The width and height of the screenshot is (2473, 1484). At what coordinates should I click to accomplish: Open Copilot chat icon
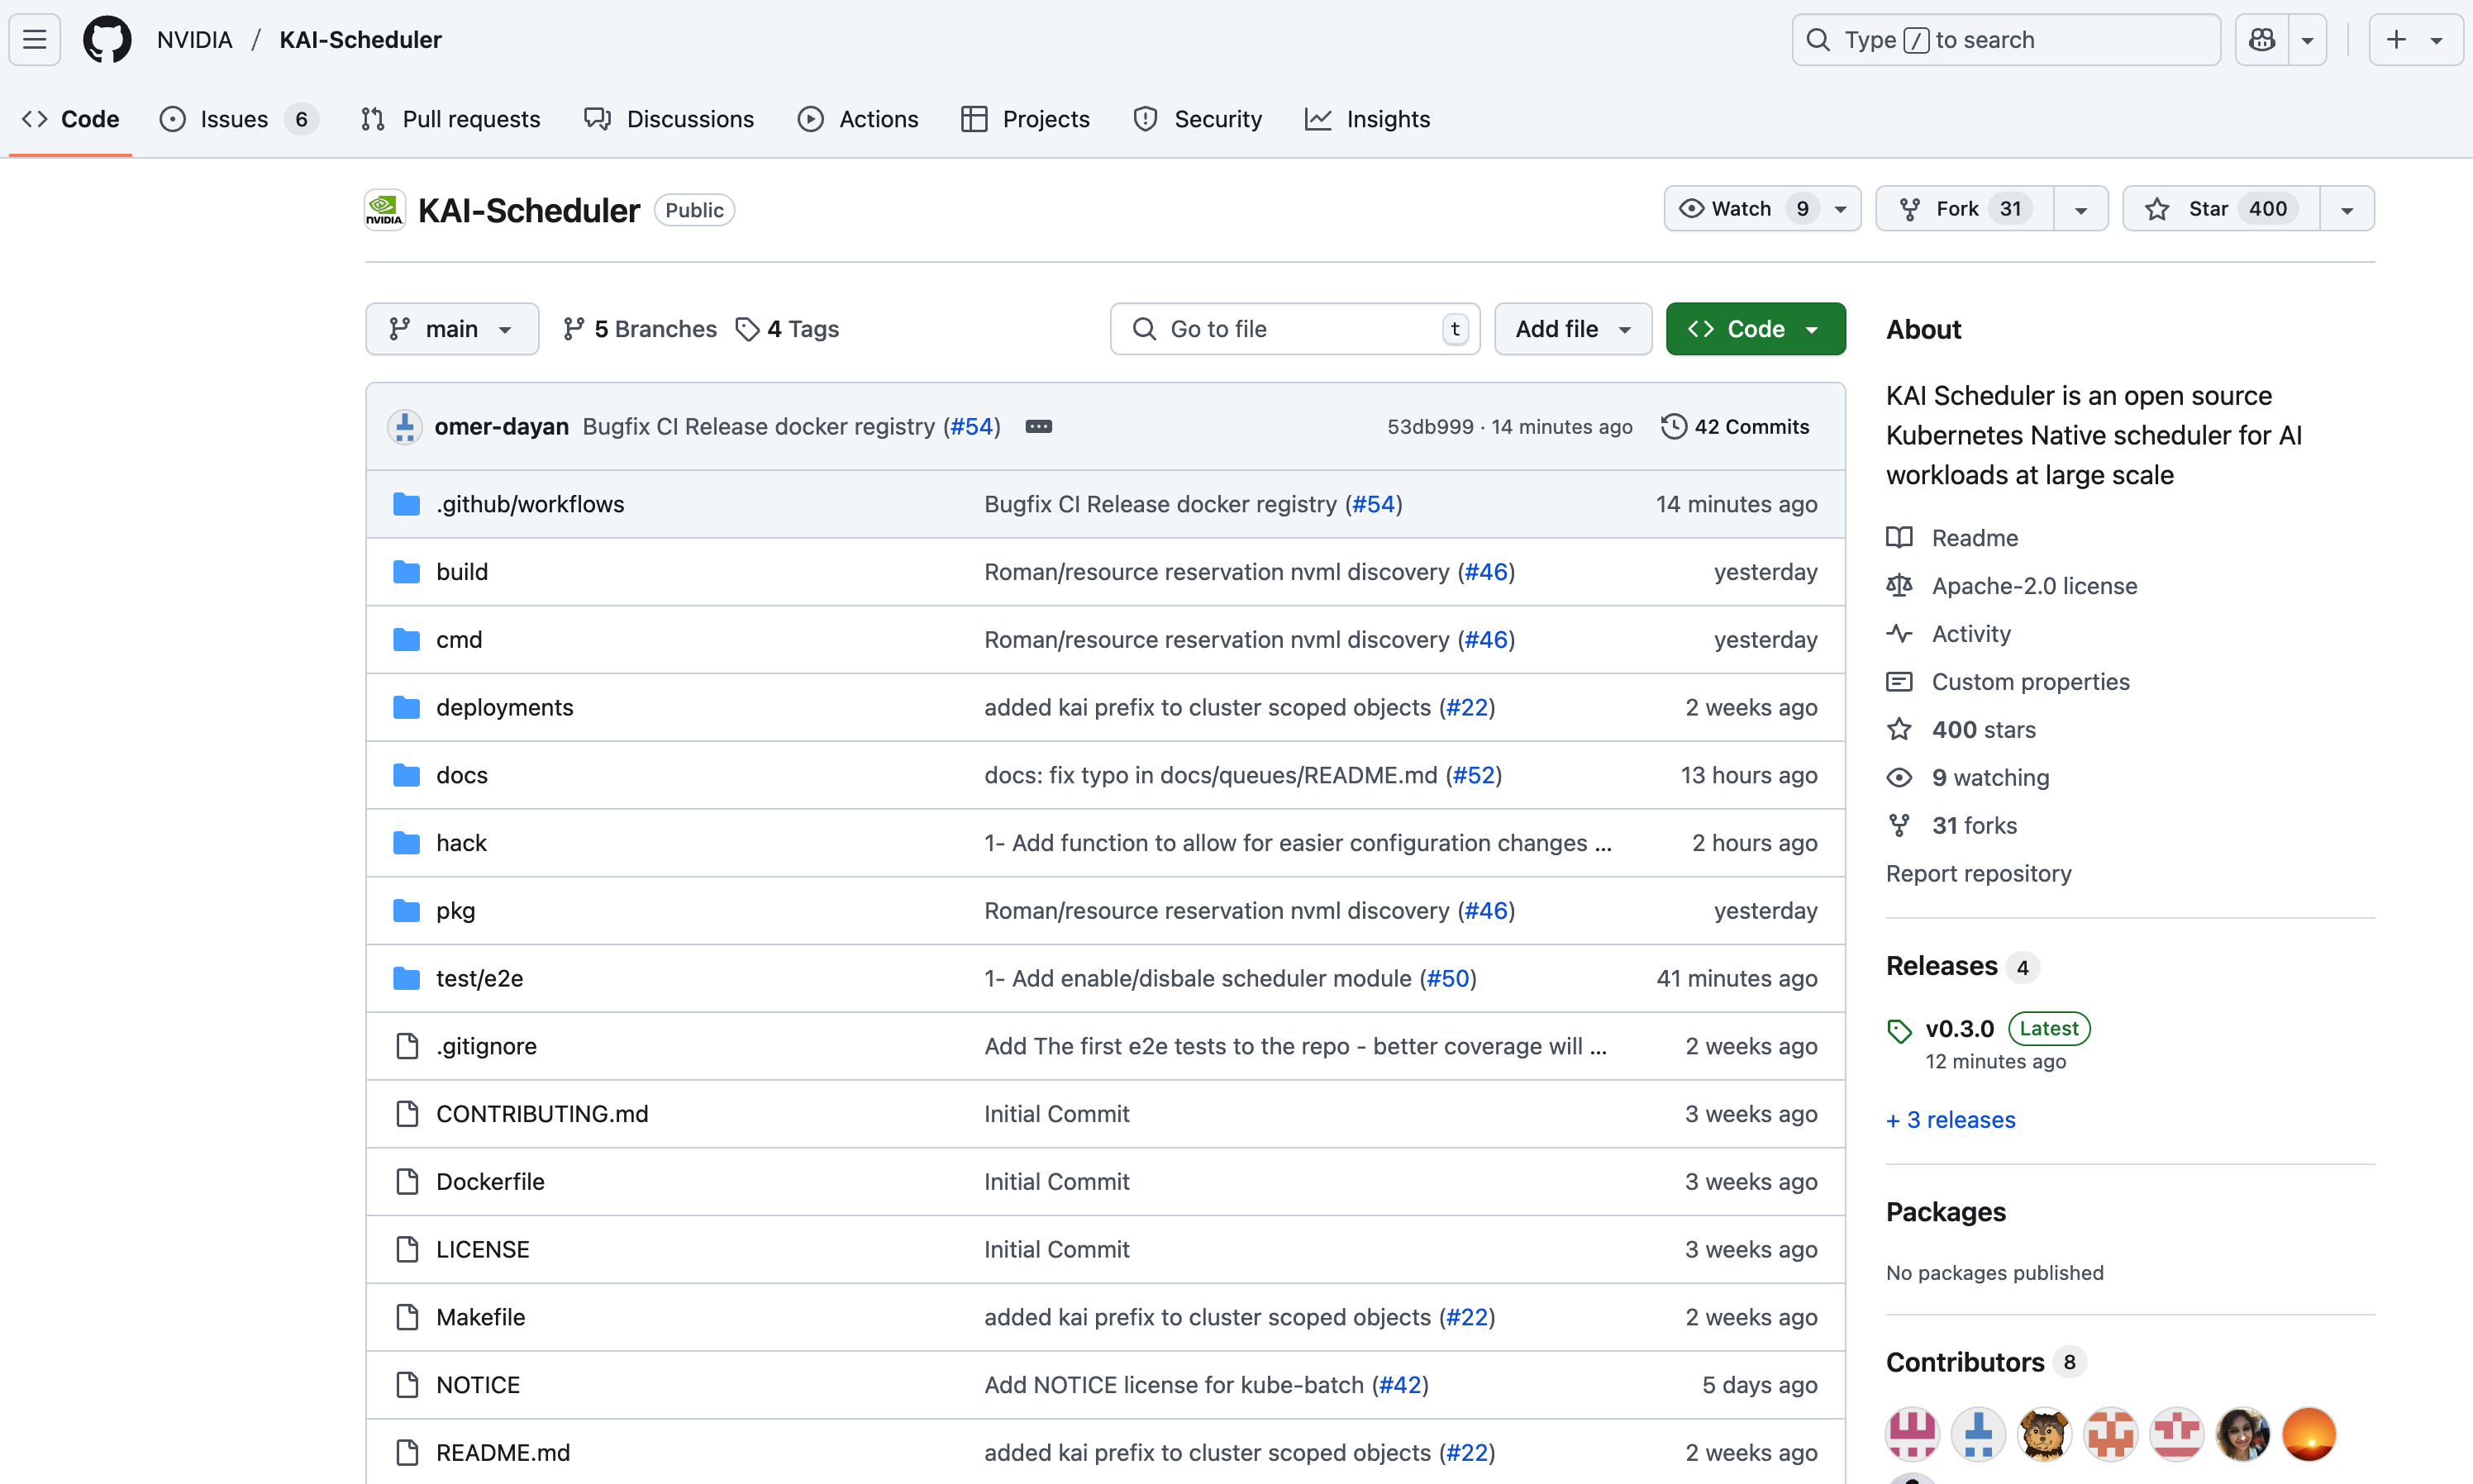pos(2261,40)
